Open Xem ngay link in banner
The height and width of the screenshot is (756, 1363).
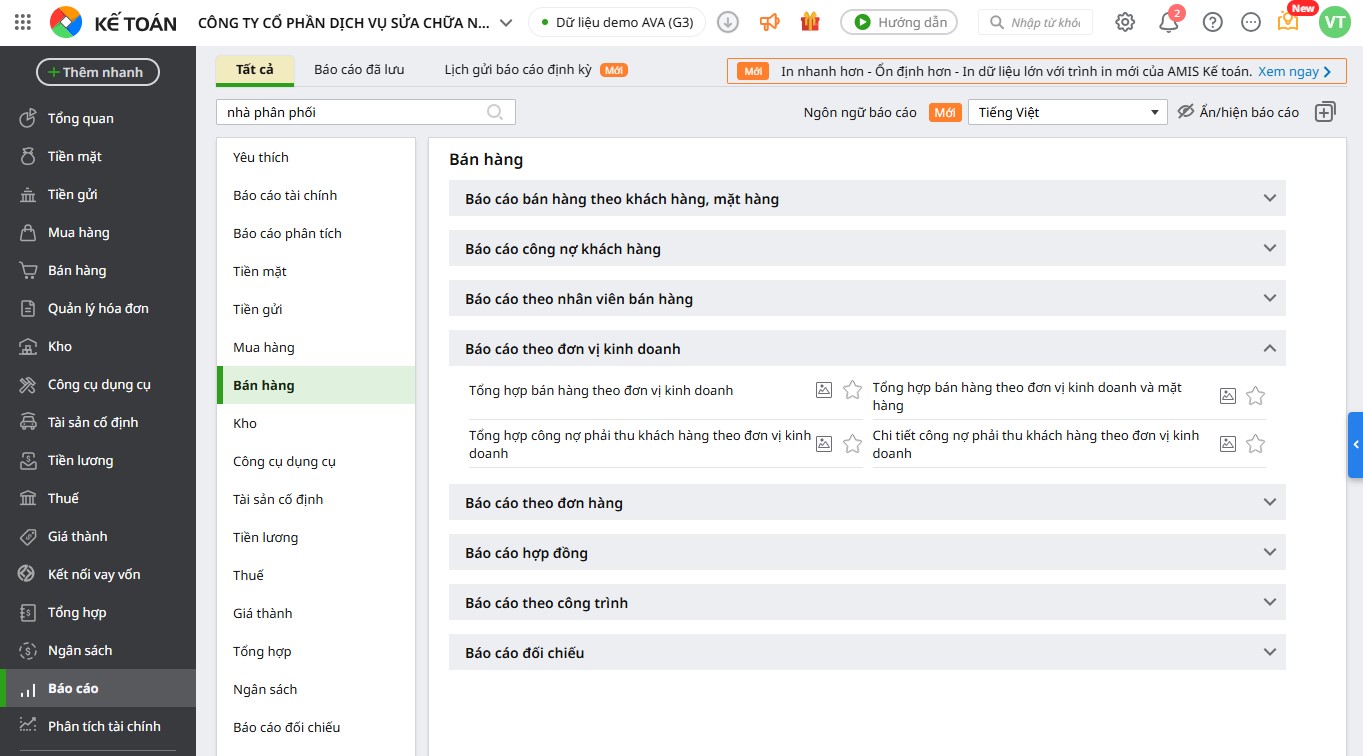click(1295, 71)
